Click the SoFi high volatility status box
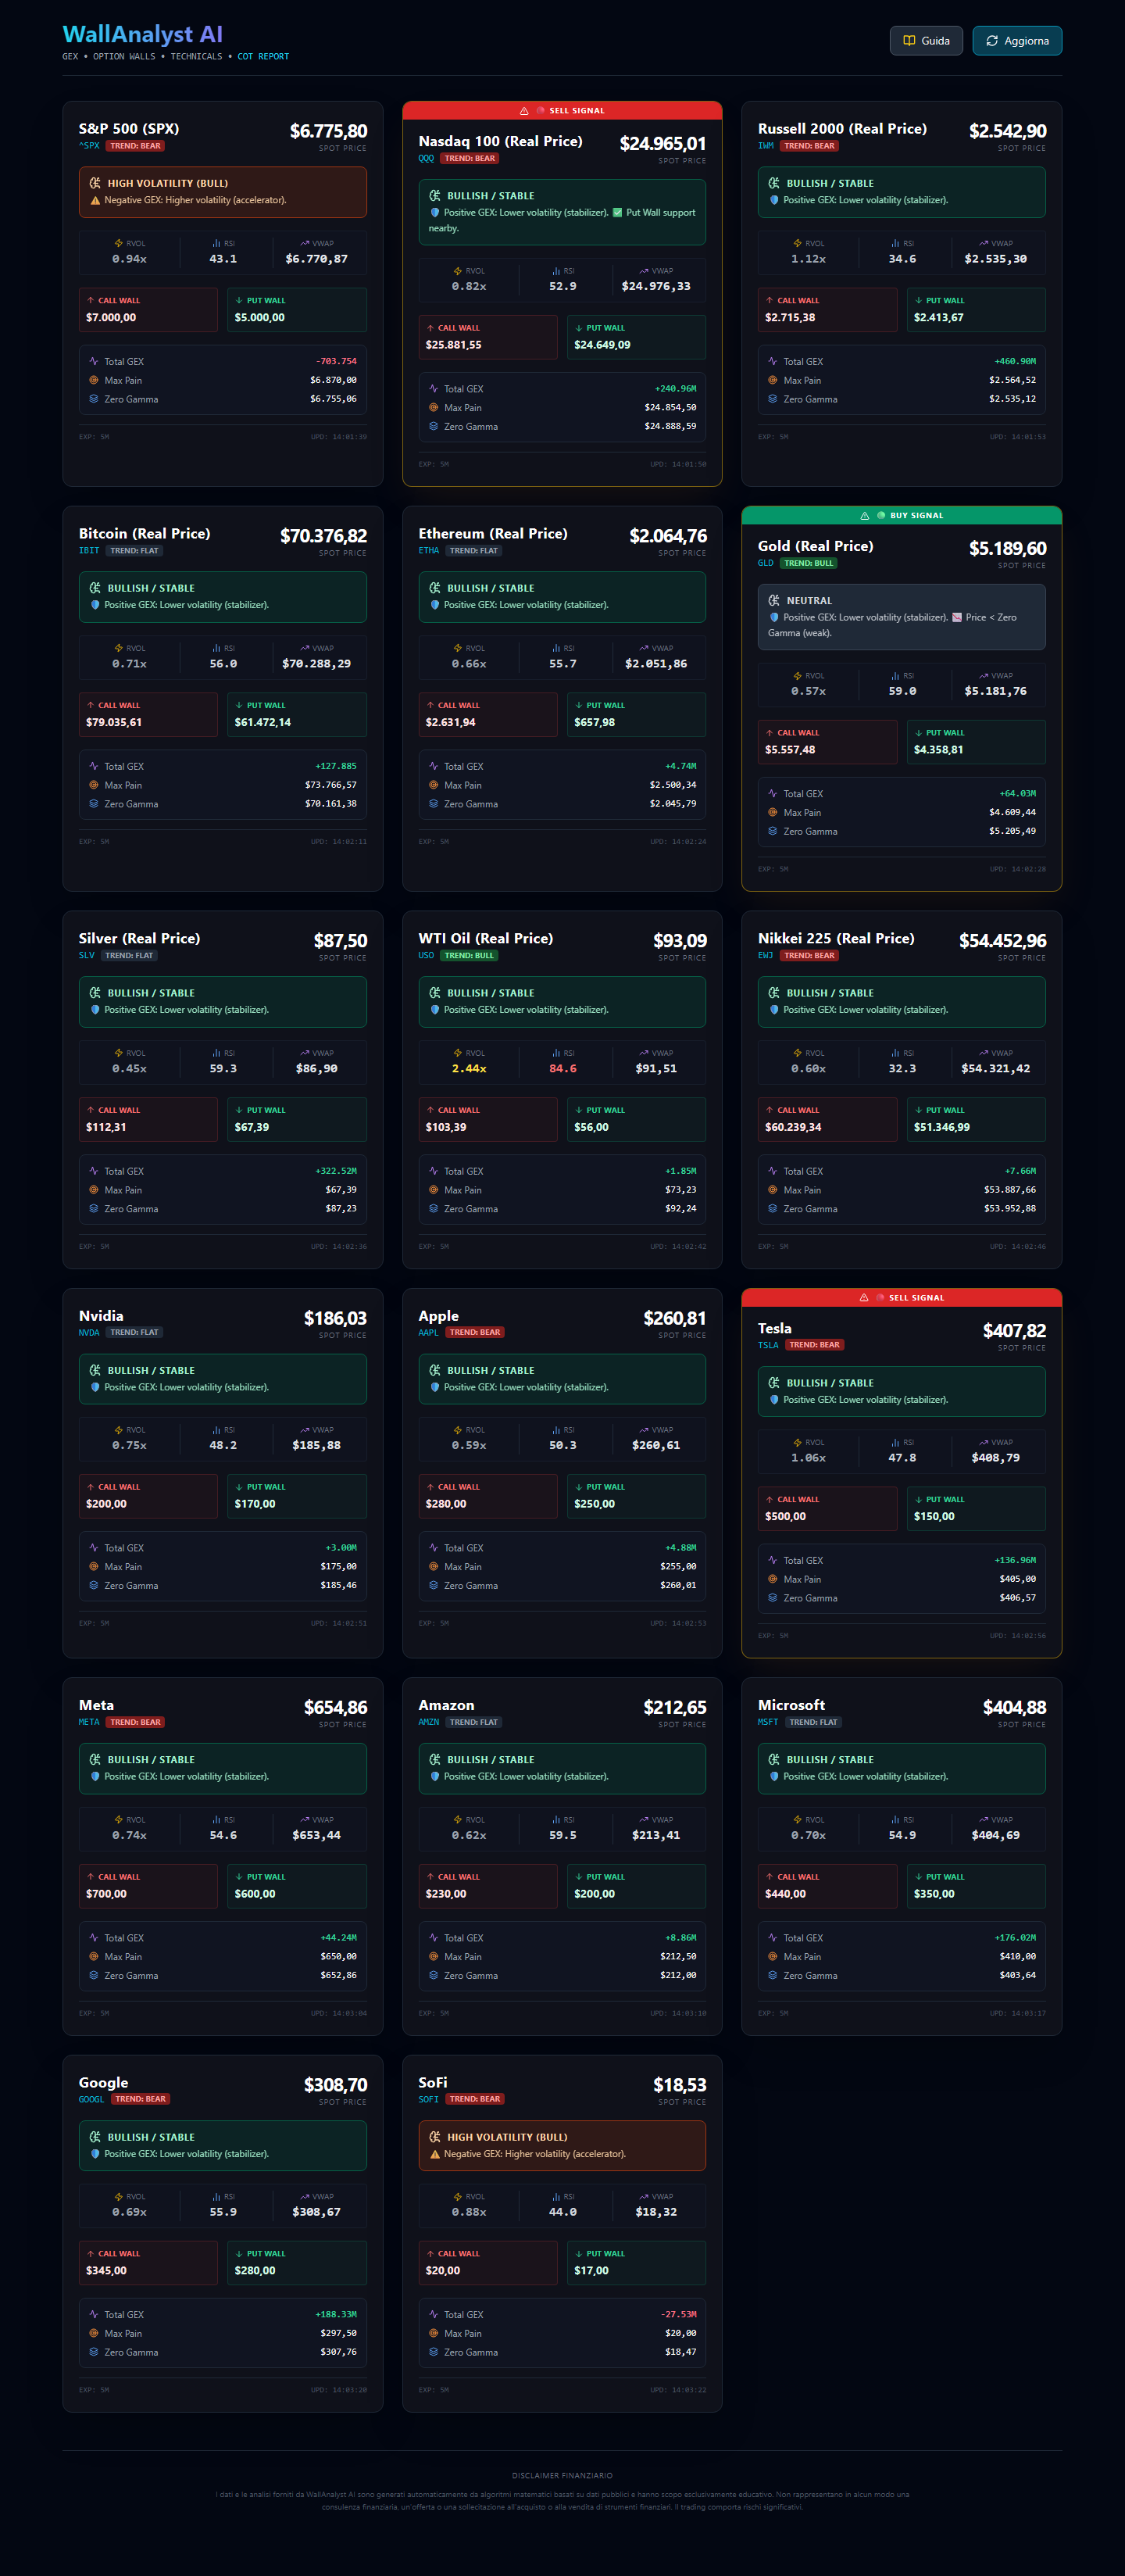 click(x=562, y=2145)
